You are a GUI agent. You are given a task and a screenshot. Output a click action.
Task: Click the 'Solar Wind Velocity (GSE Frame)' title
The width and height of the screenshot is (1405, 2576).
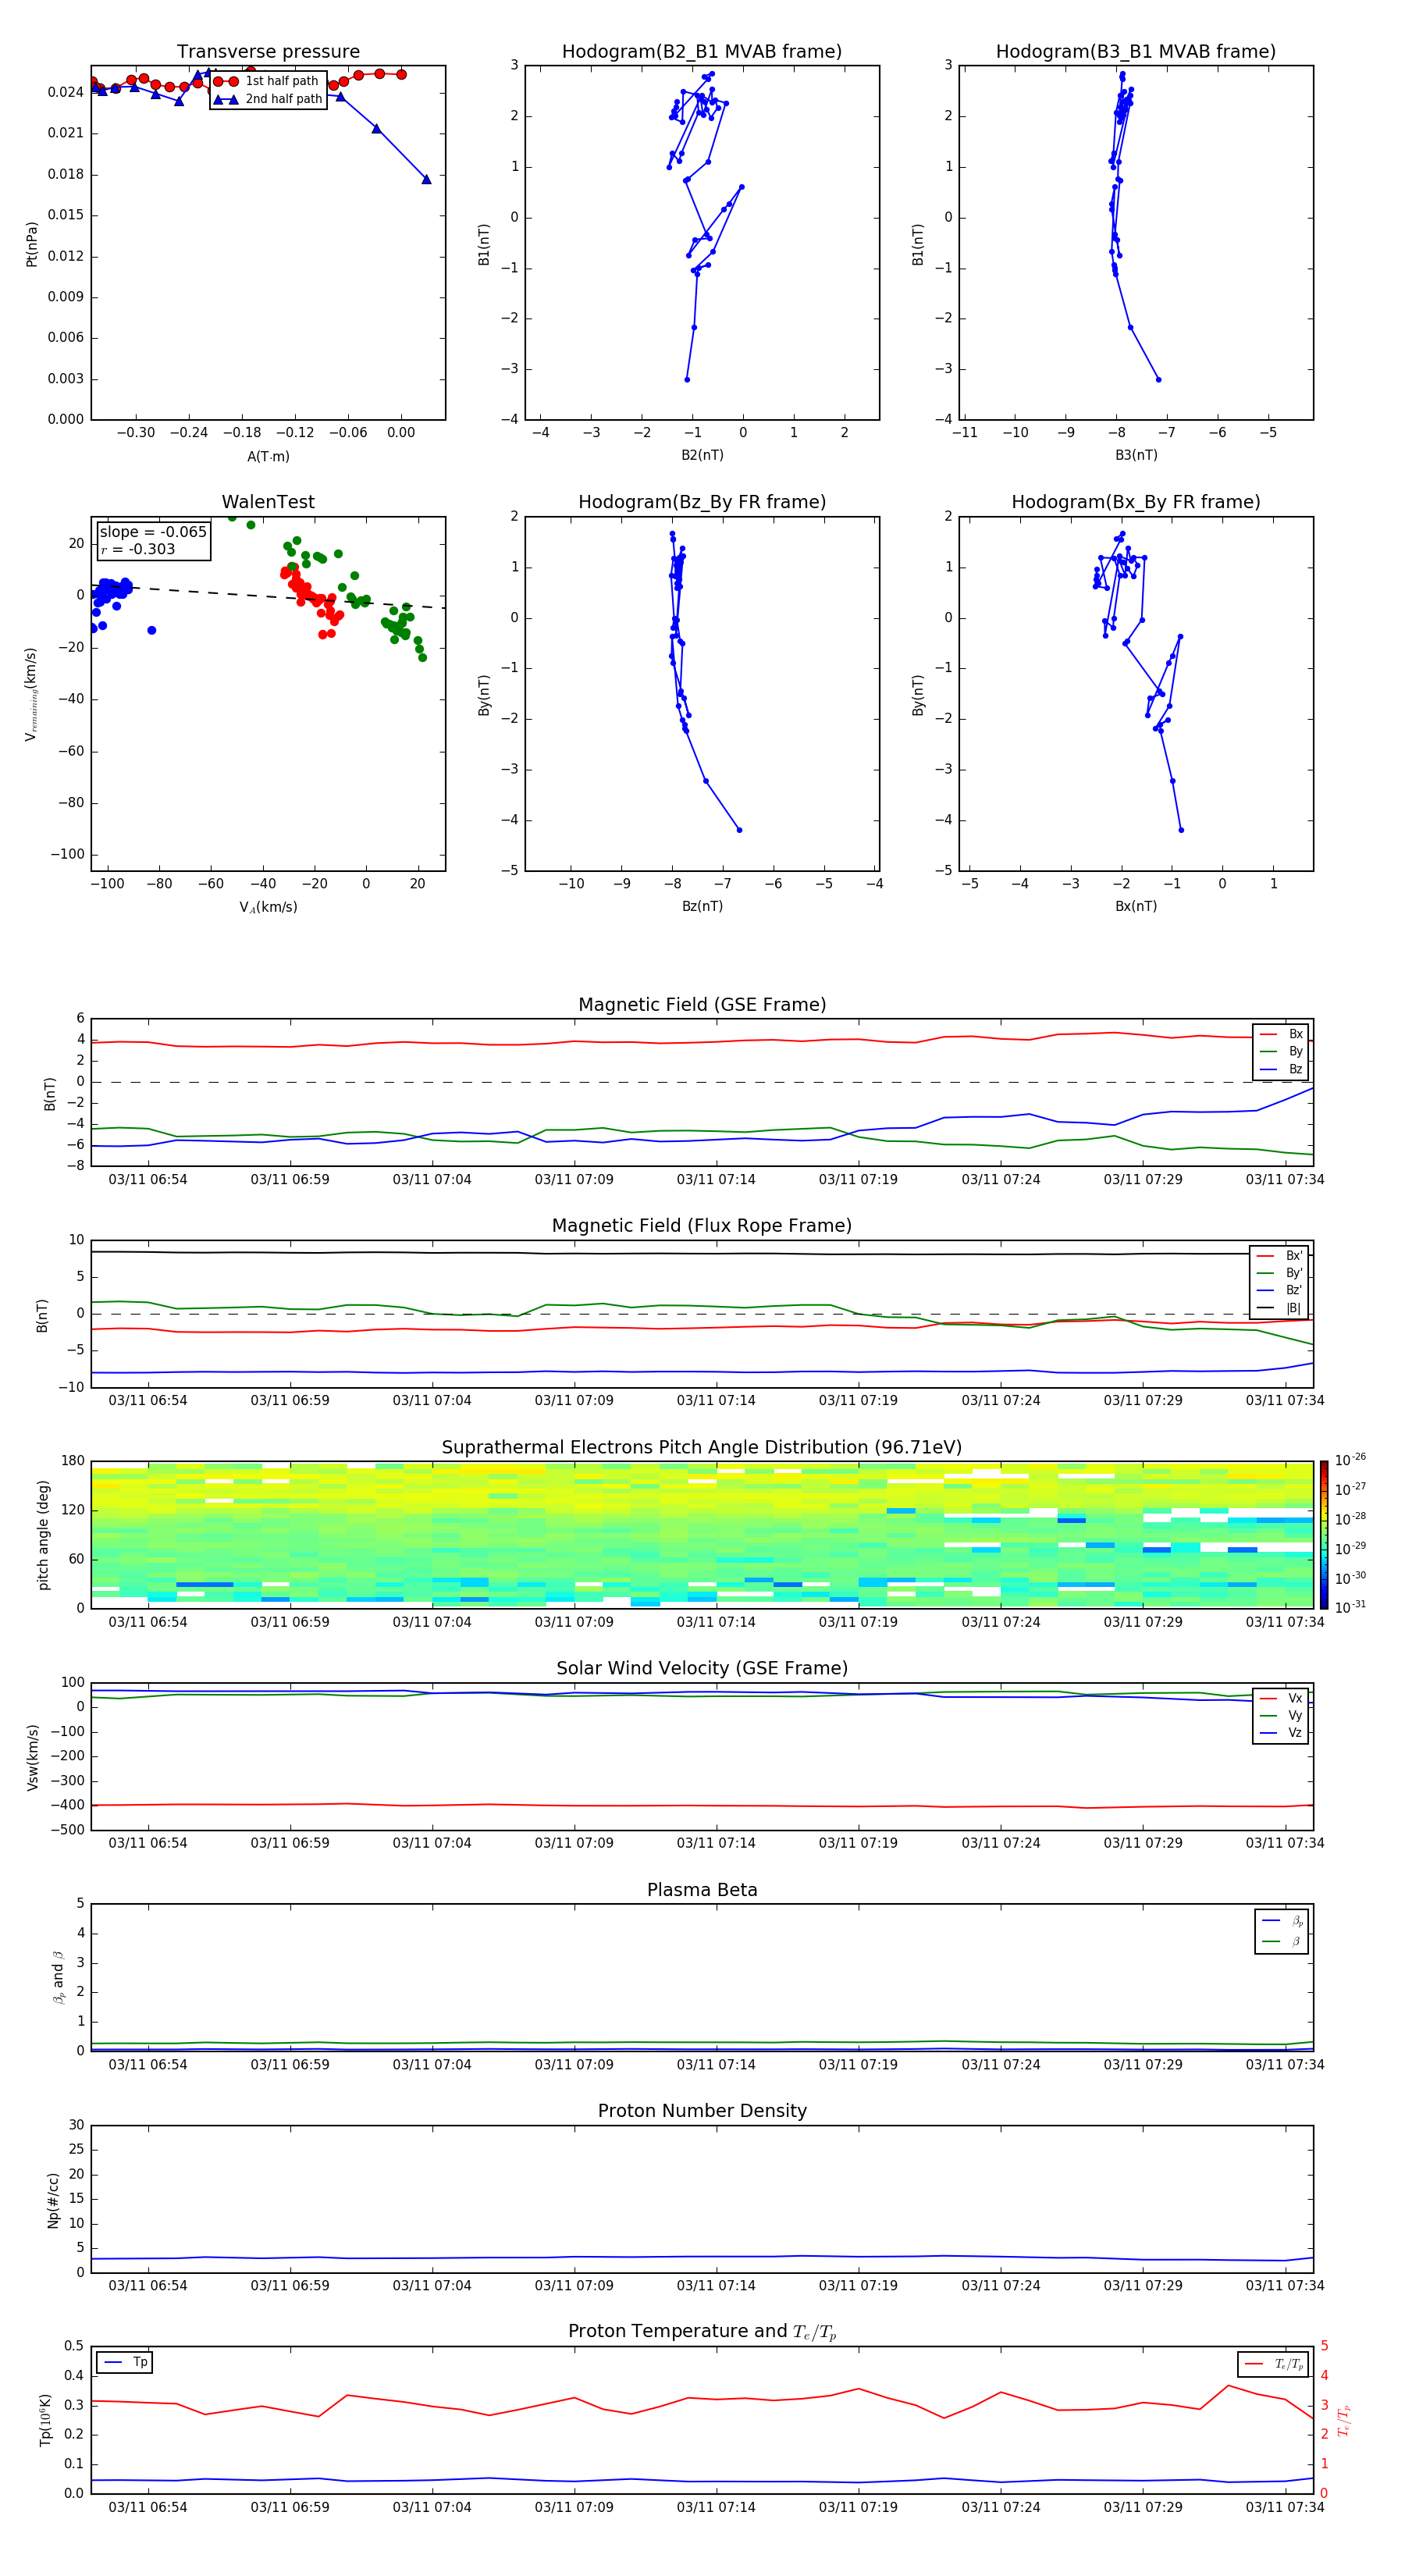[702, 1668]
